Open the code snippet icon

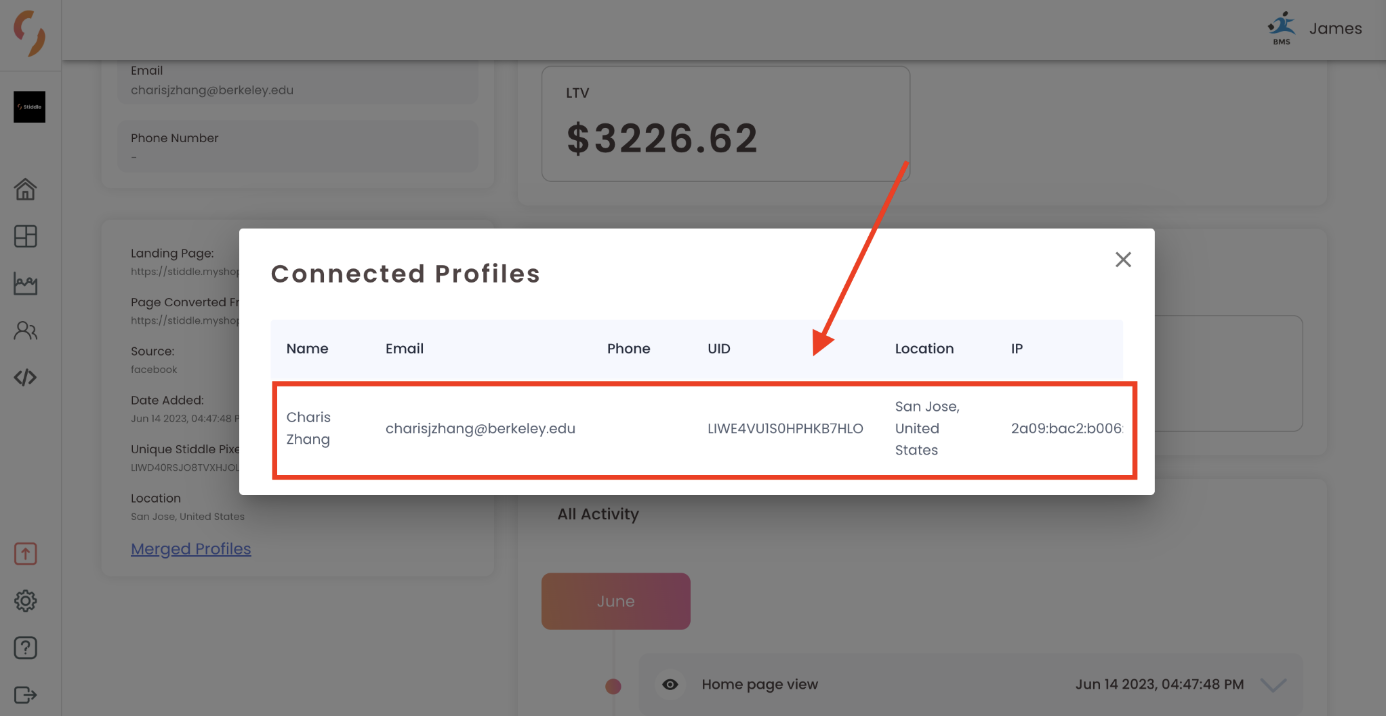click(26, 377)
